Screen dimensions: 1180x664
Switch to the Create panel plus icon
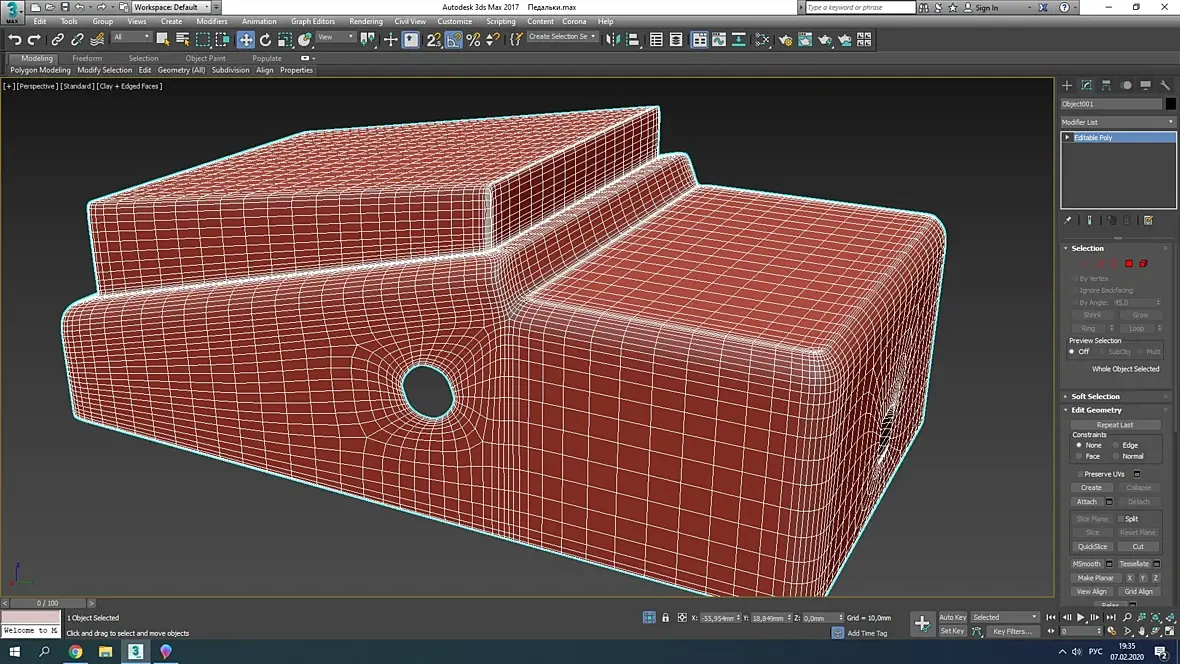1067,85
